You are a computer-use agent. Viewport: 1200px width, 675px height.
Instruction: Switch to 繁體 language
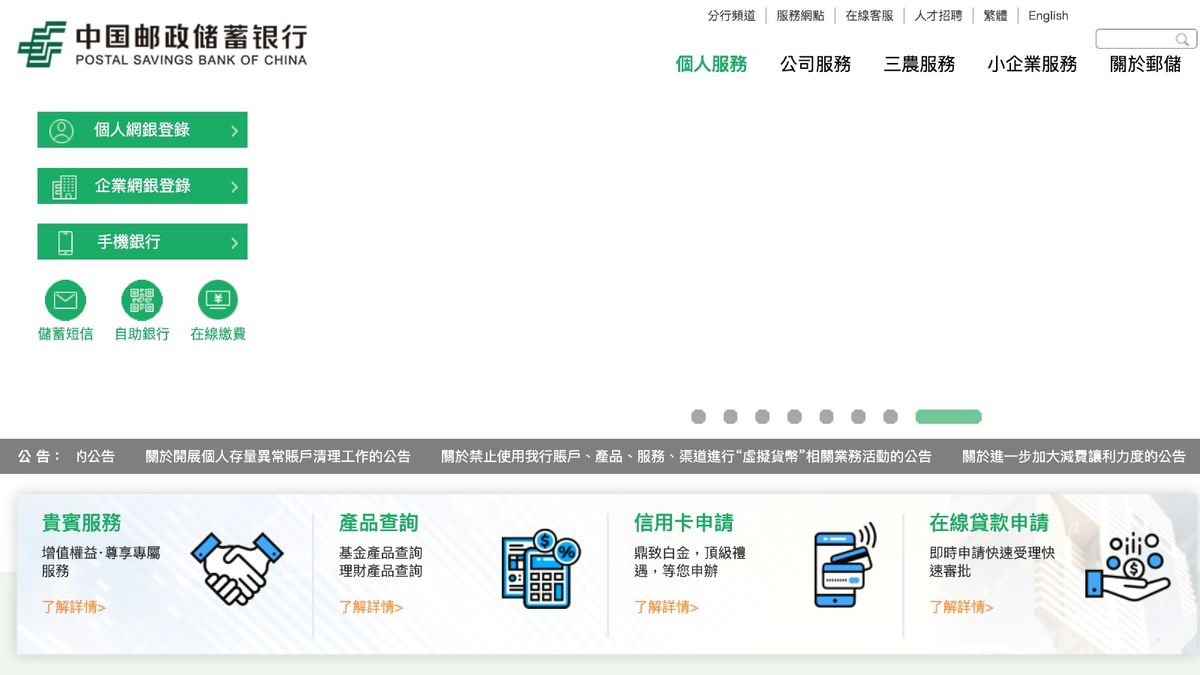point(995,16)
